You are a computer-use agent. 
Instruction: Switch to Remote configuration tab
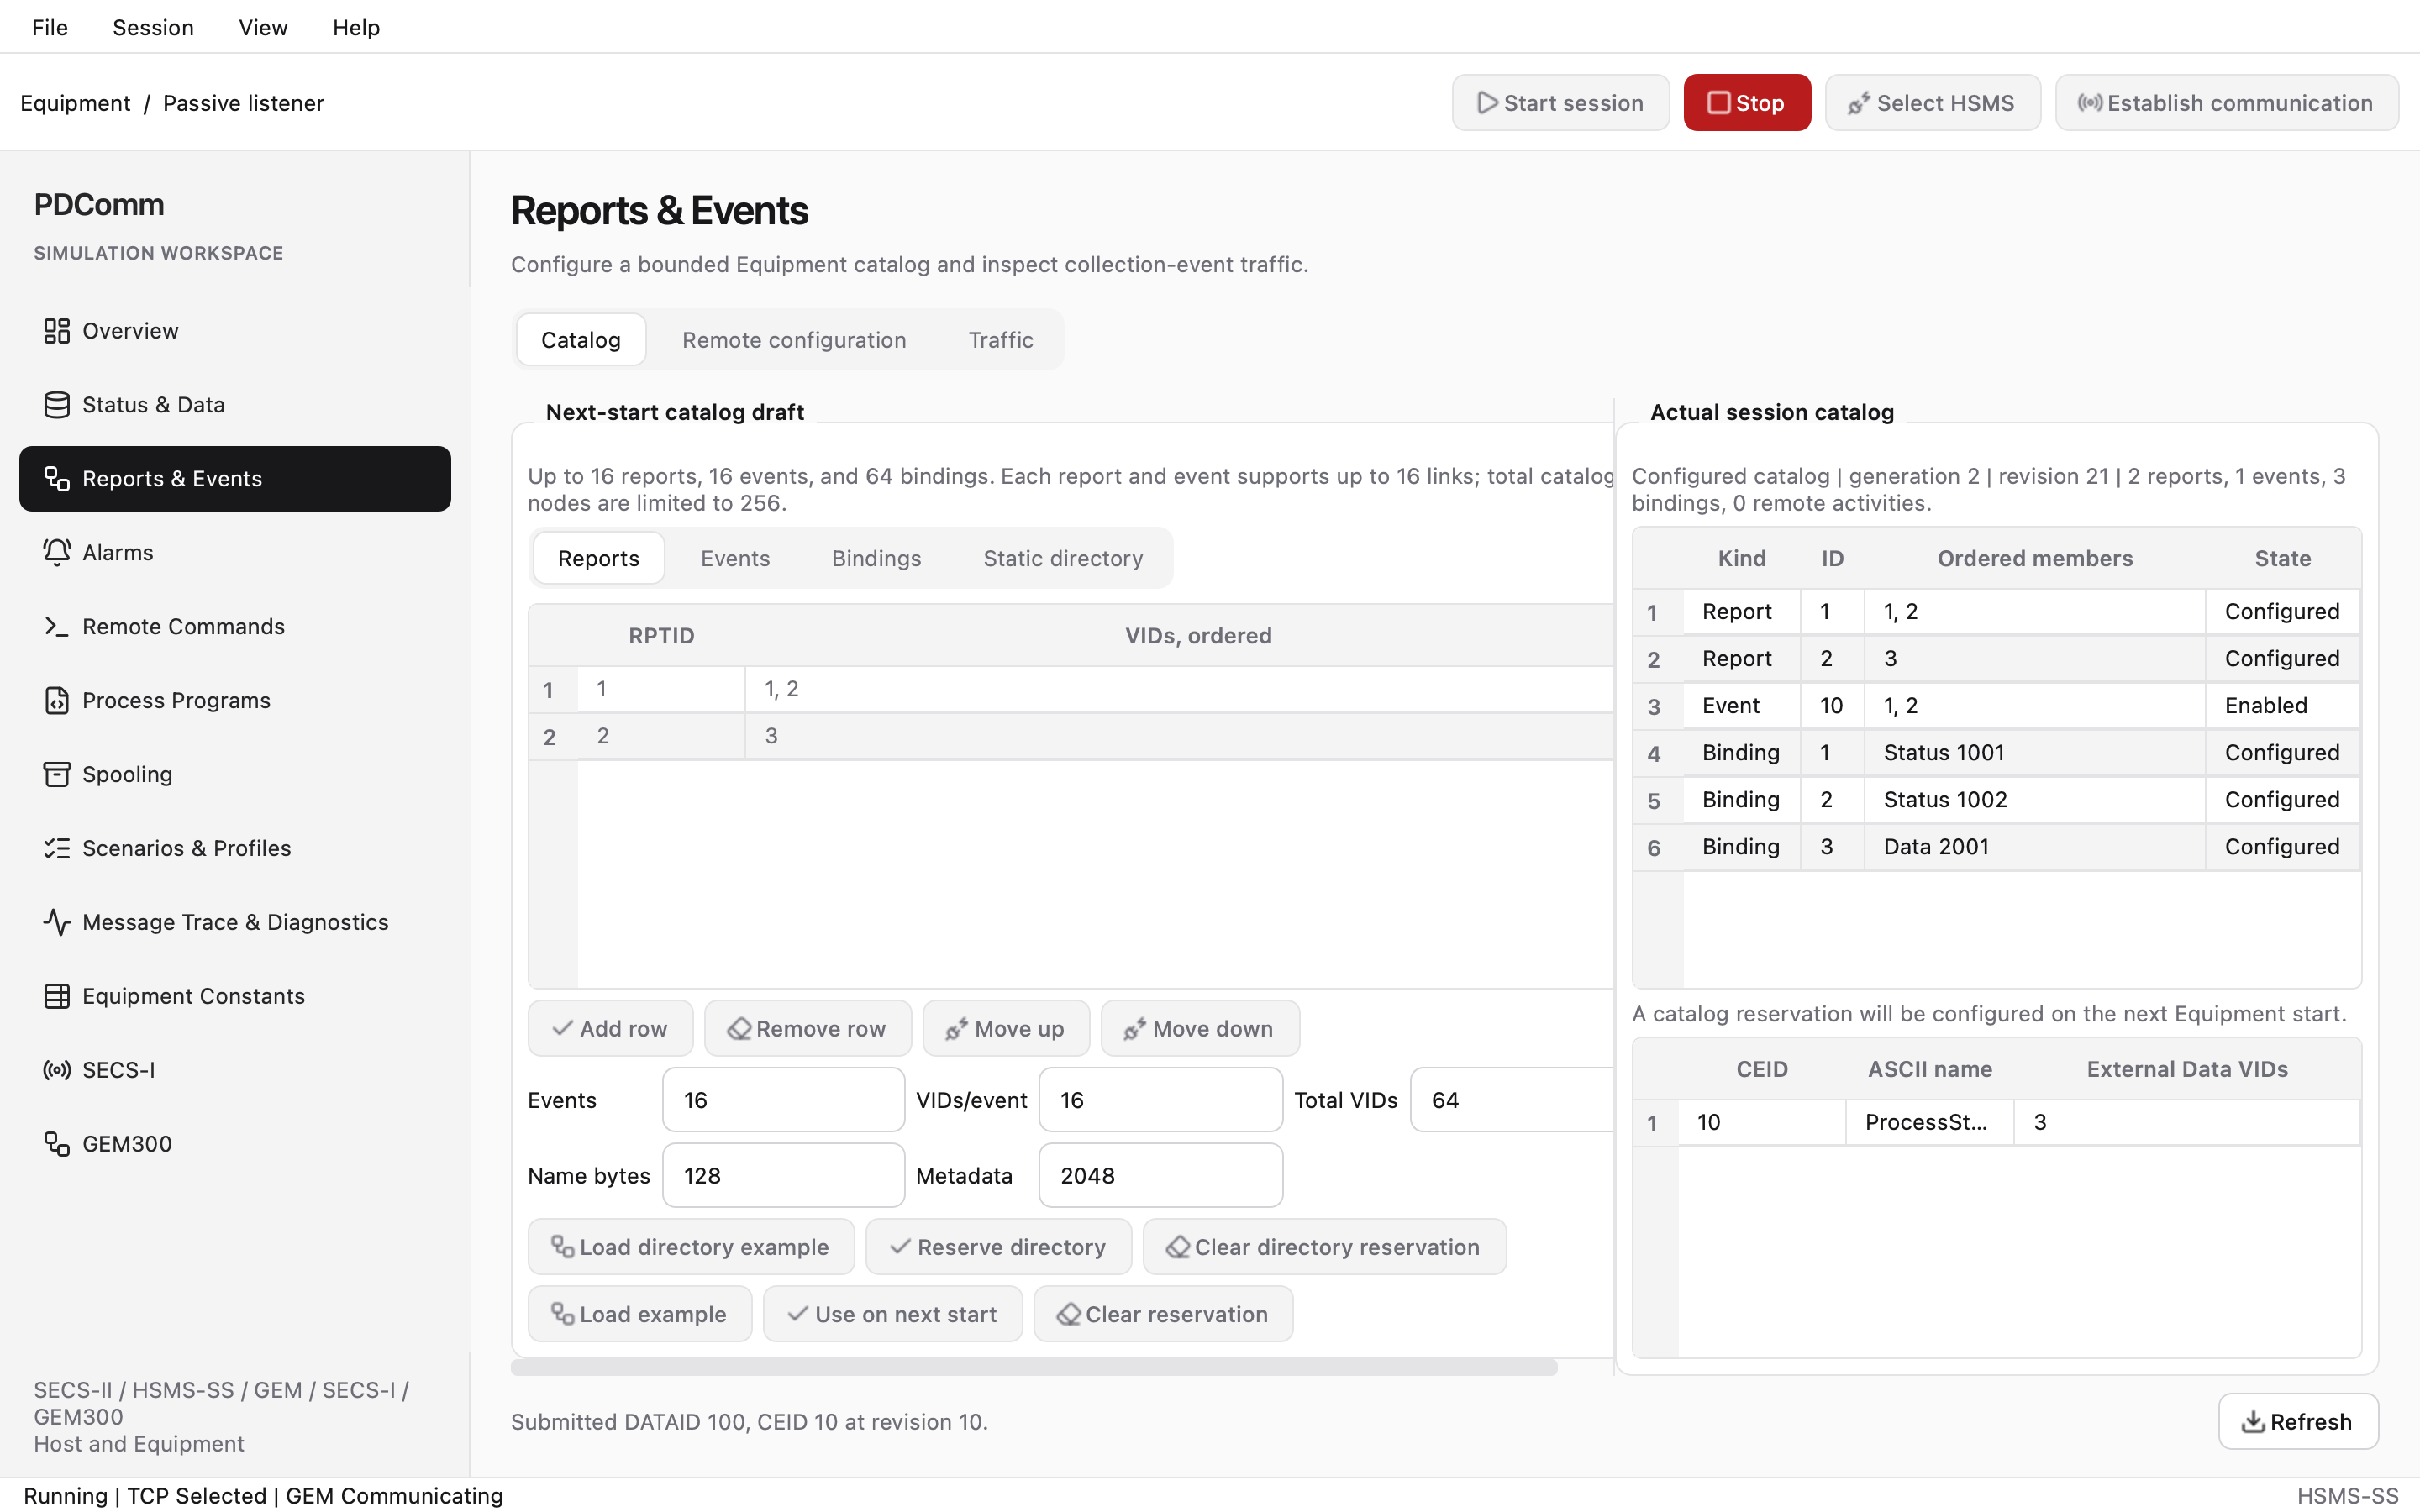point(794,340)
